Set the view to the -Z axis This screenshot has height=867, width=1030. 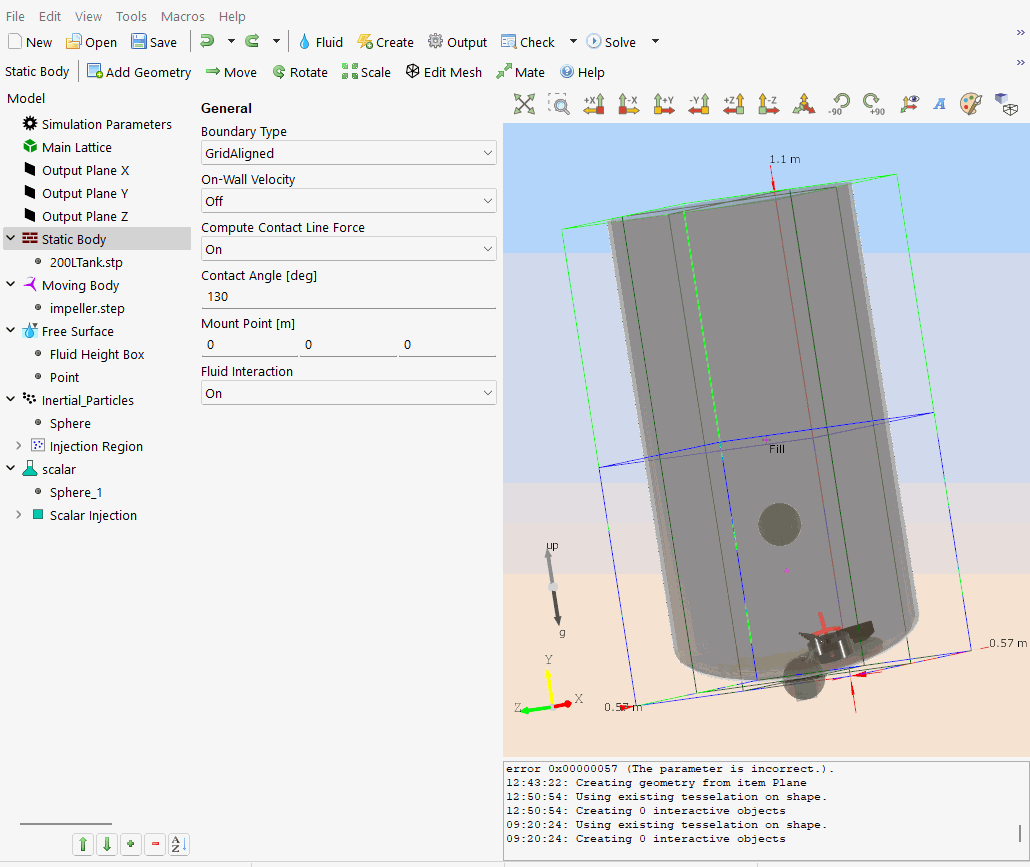(768, 104)
